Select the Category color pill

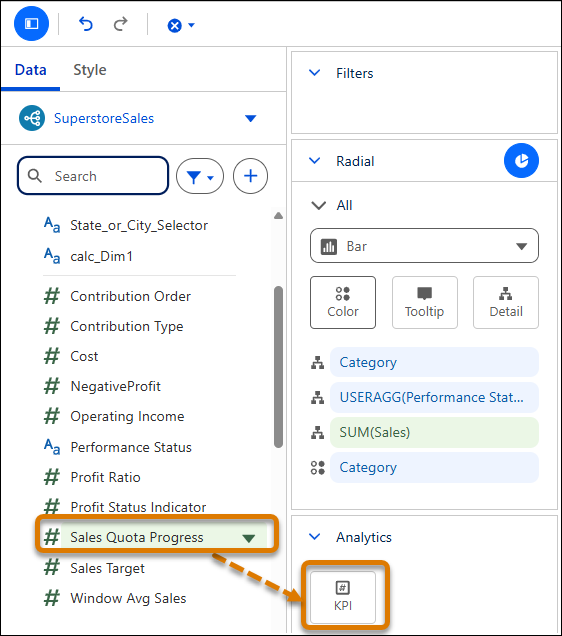(x=434, y=467)
